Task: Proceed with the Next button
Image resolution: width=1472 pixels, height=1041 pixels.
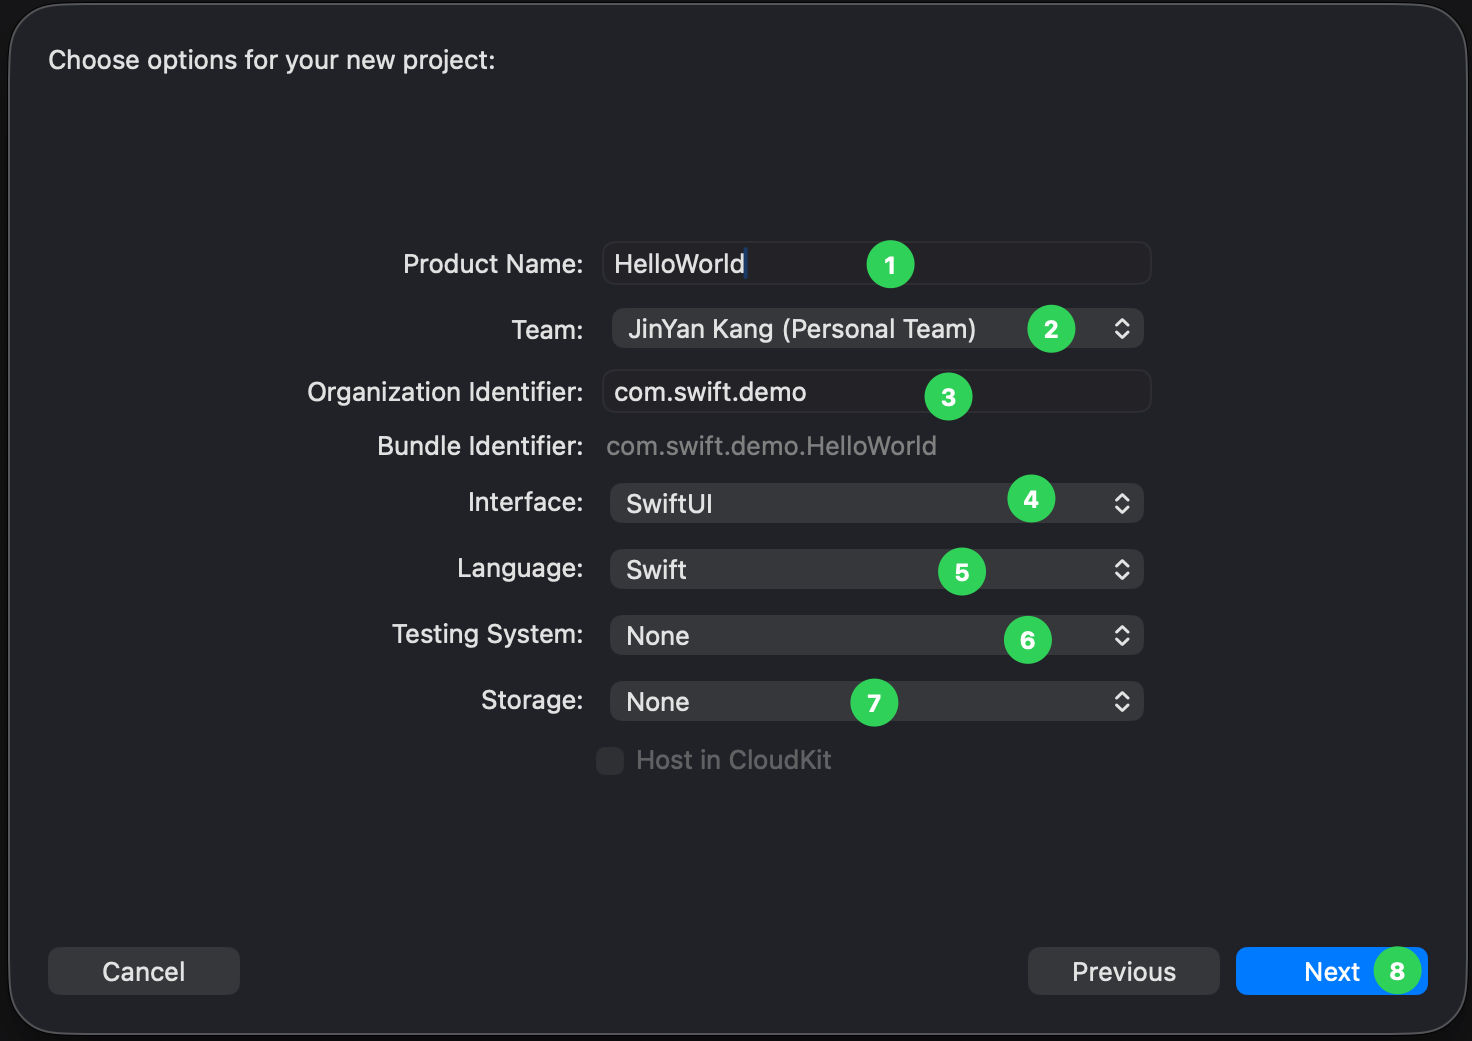Action: tap(1332, 971)
